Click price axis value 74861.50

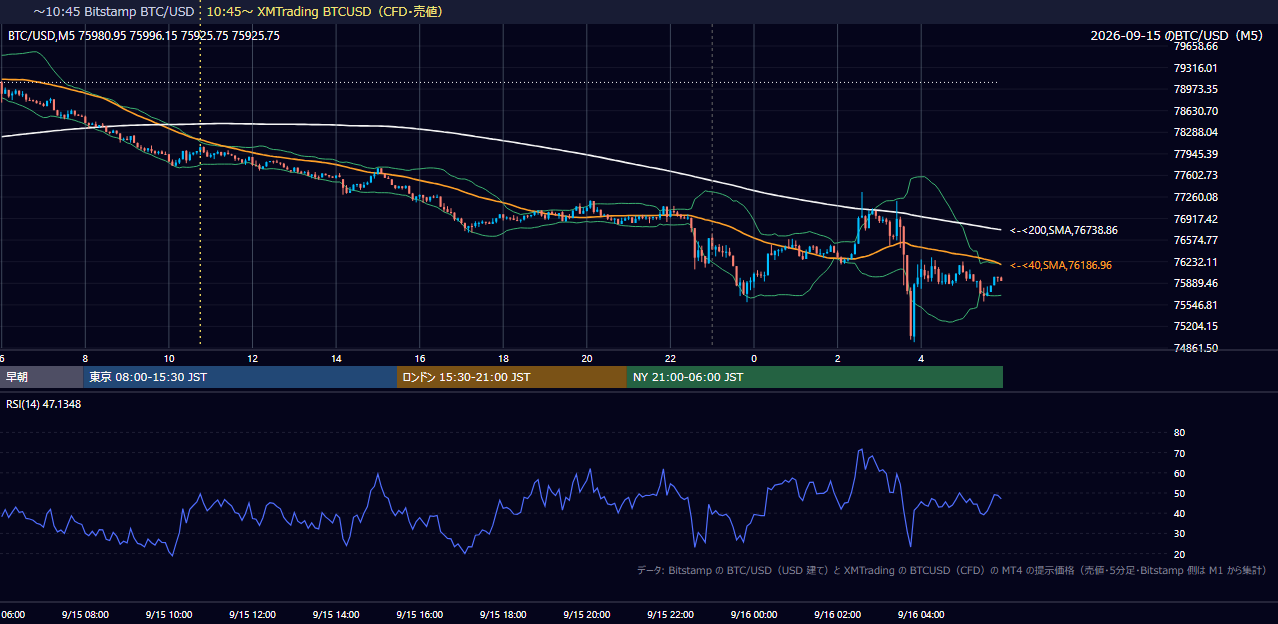(1195, 348)
